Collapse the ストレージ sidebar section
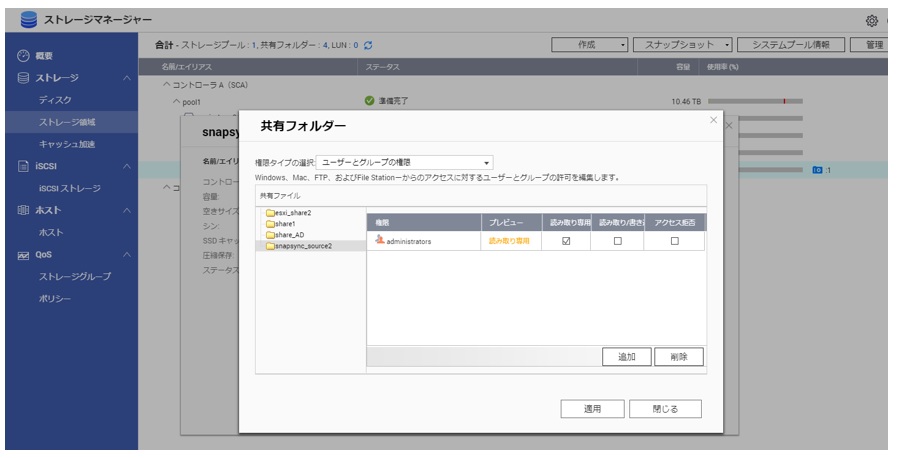 tap(126, 78)
